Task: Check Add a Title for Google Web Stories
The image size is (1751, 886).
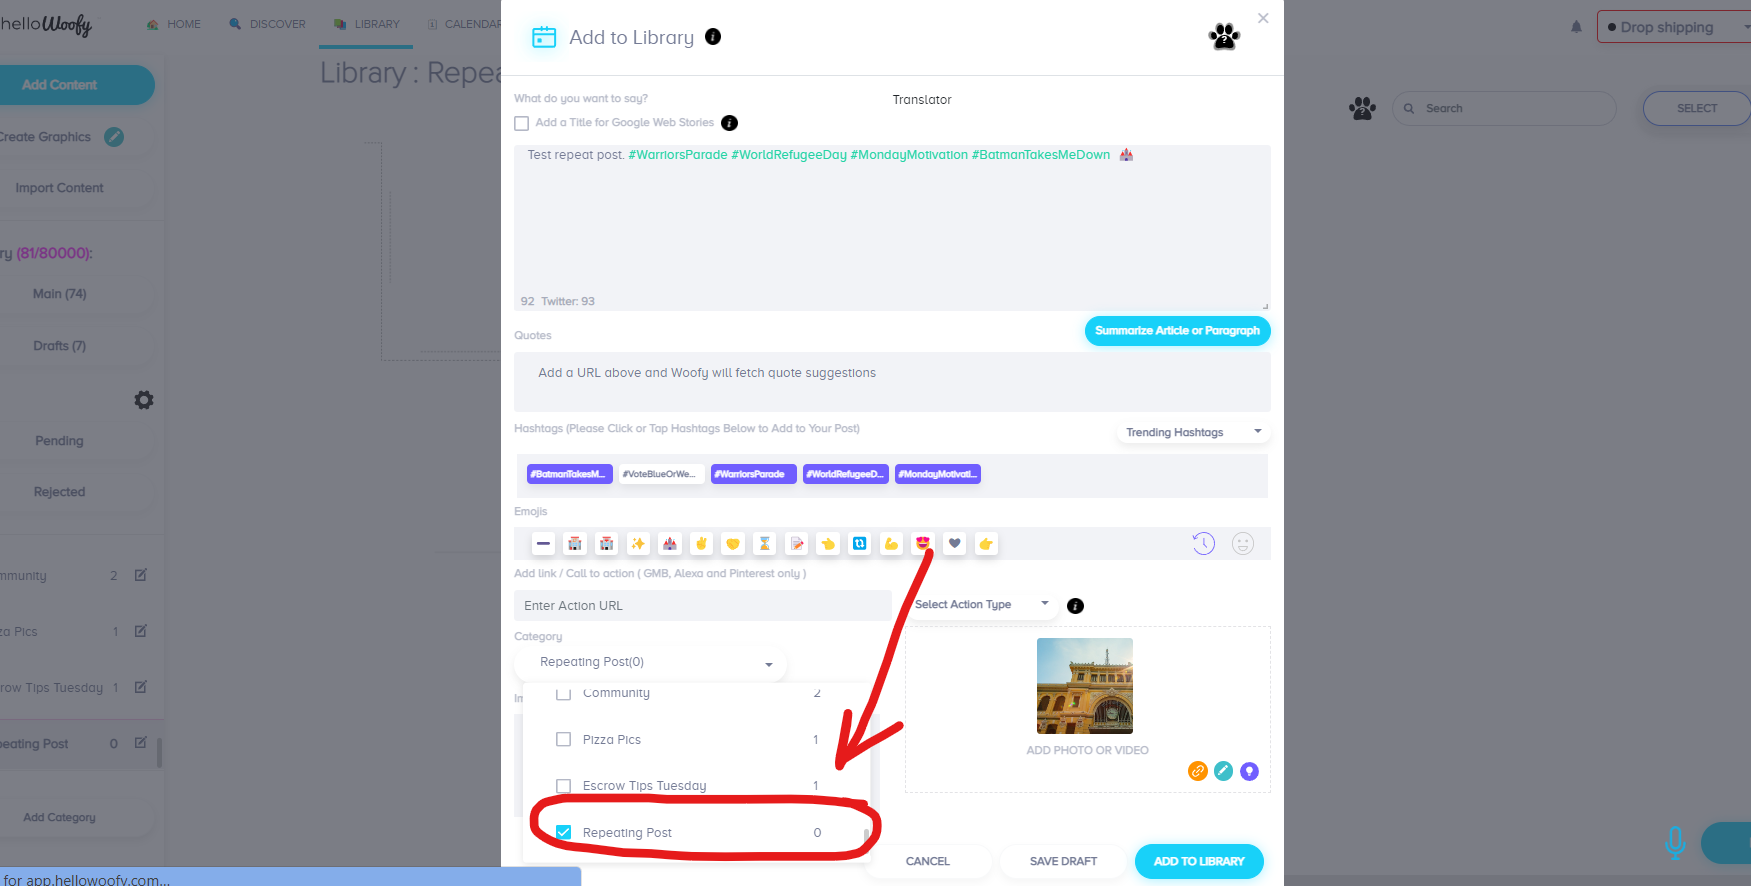Action: [521, 123]
